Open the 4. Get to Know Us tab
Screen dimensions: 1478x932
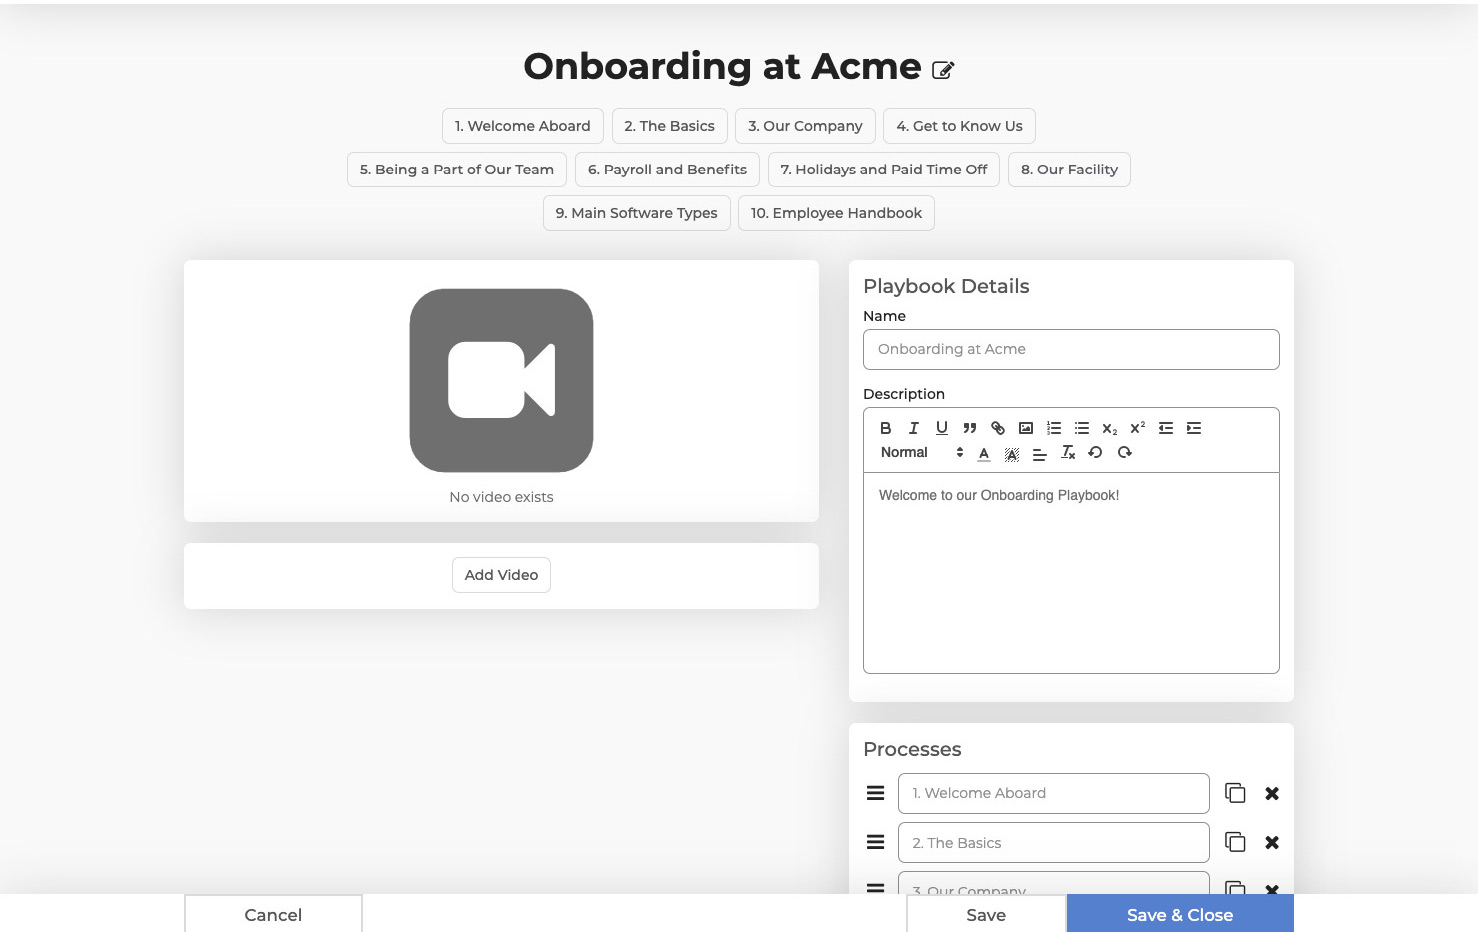tap(960, 126)
